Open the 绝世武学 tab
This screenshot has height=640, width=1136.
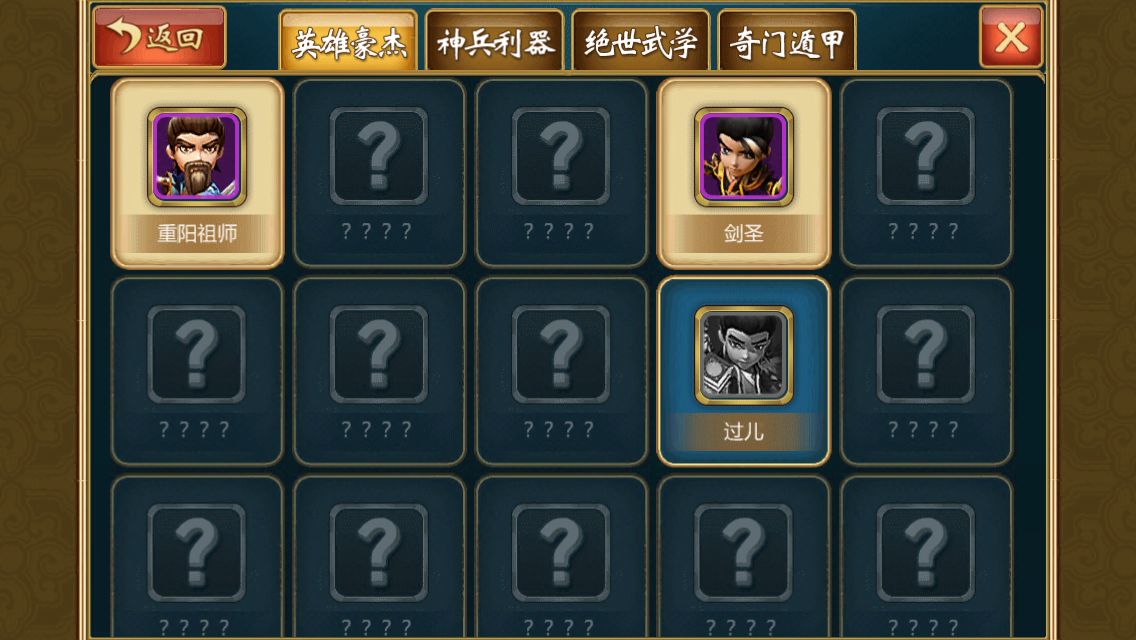pos(640,41)
